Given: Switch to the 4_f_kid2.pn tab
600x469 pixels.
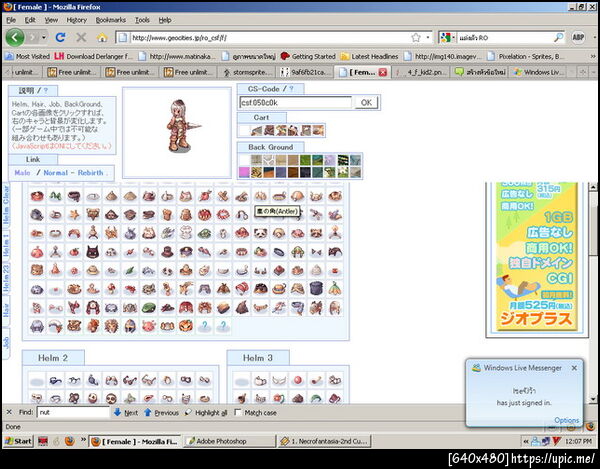Looking at the screenshot, I should [x=421, y=72].
